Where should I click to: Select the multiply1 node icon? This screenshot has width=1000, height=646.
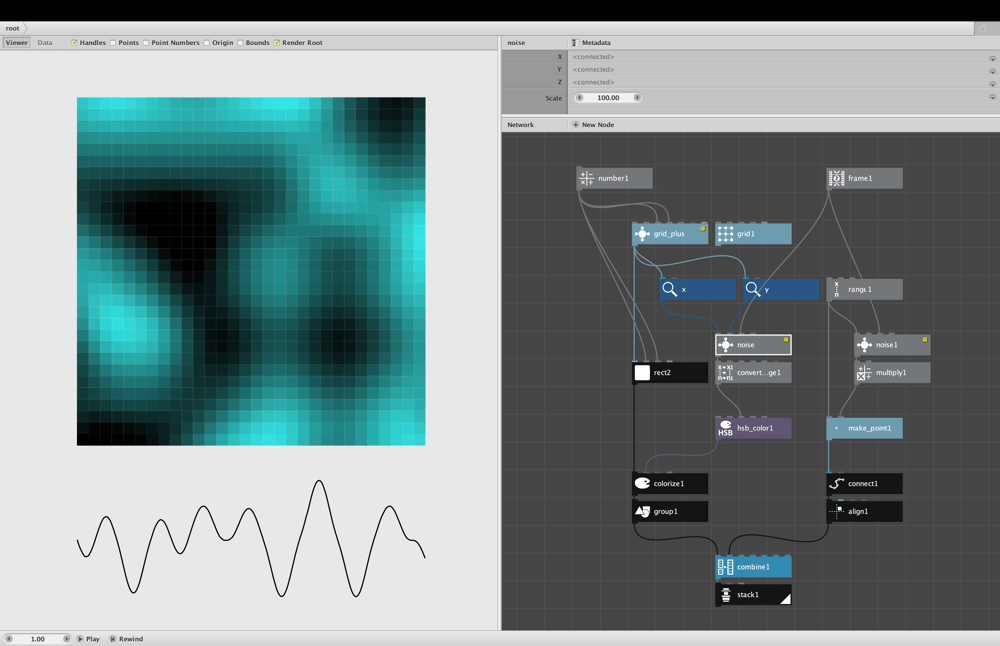864,372
